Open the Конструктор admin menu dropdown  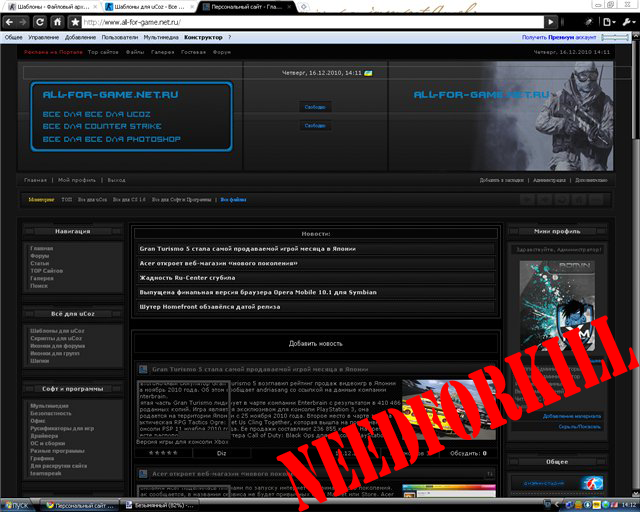(206, 37)
